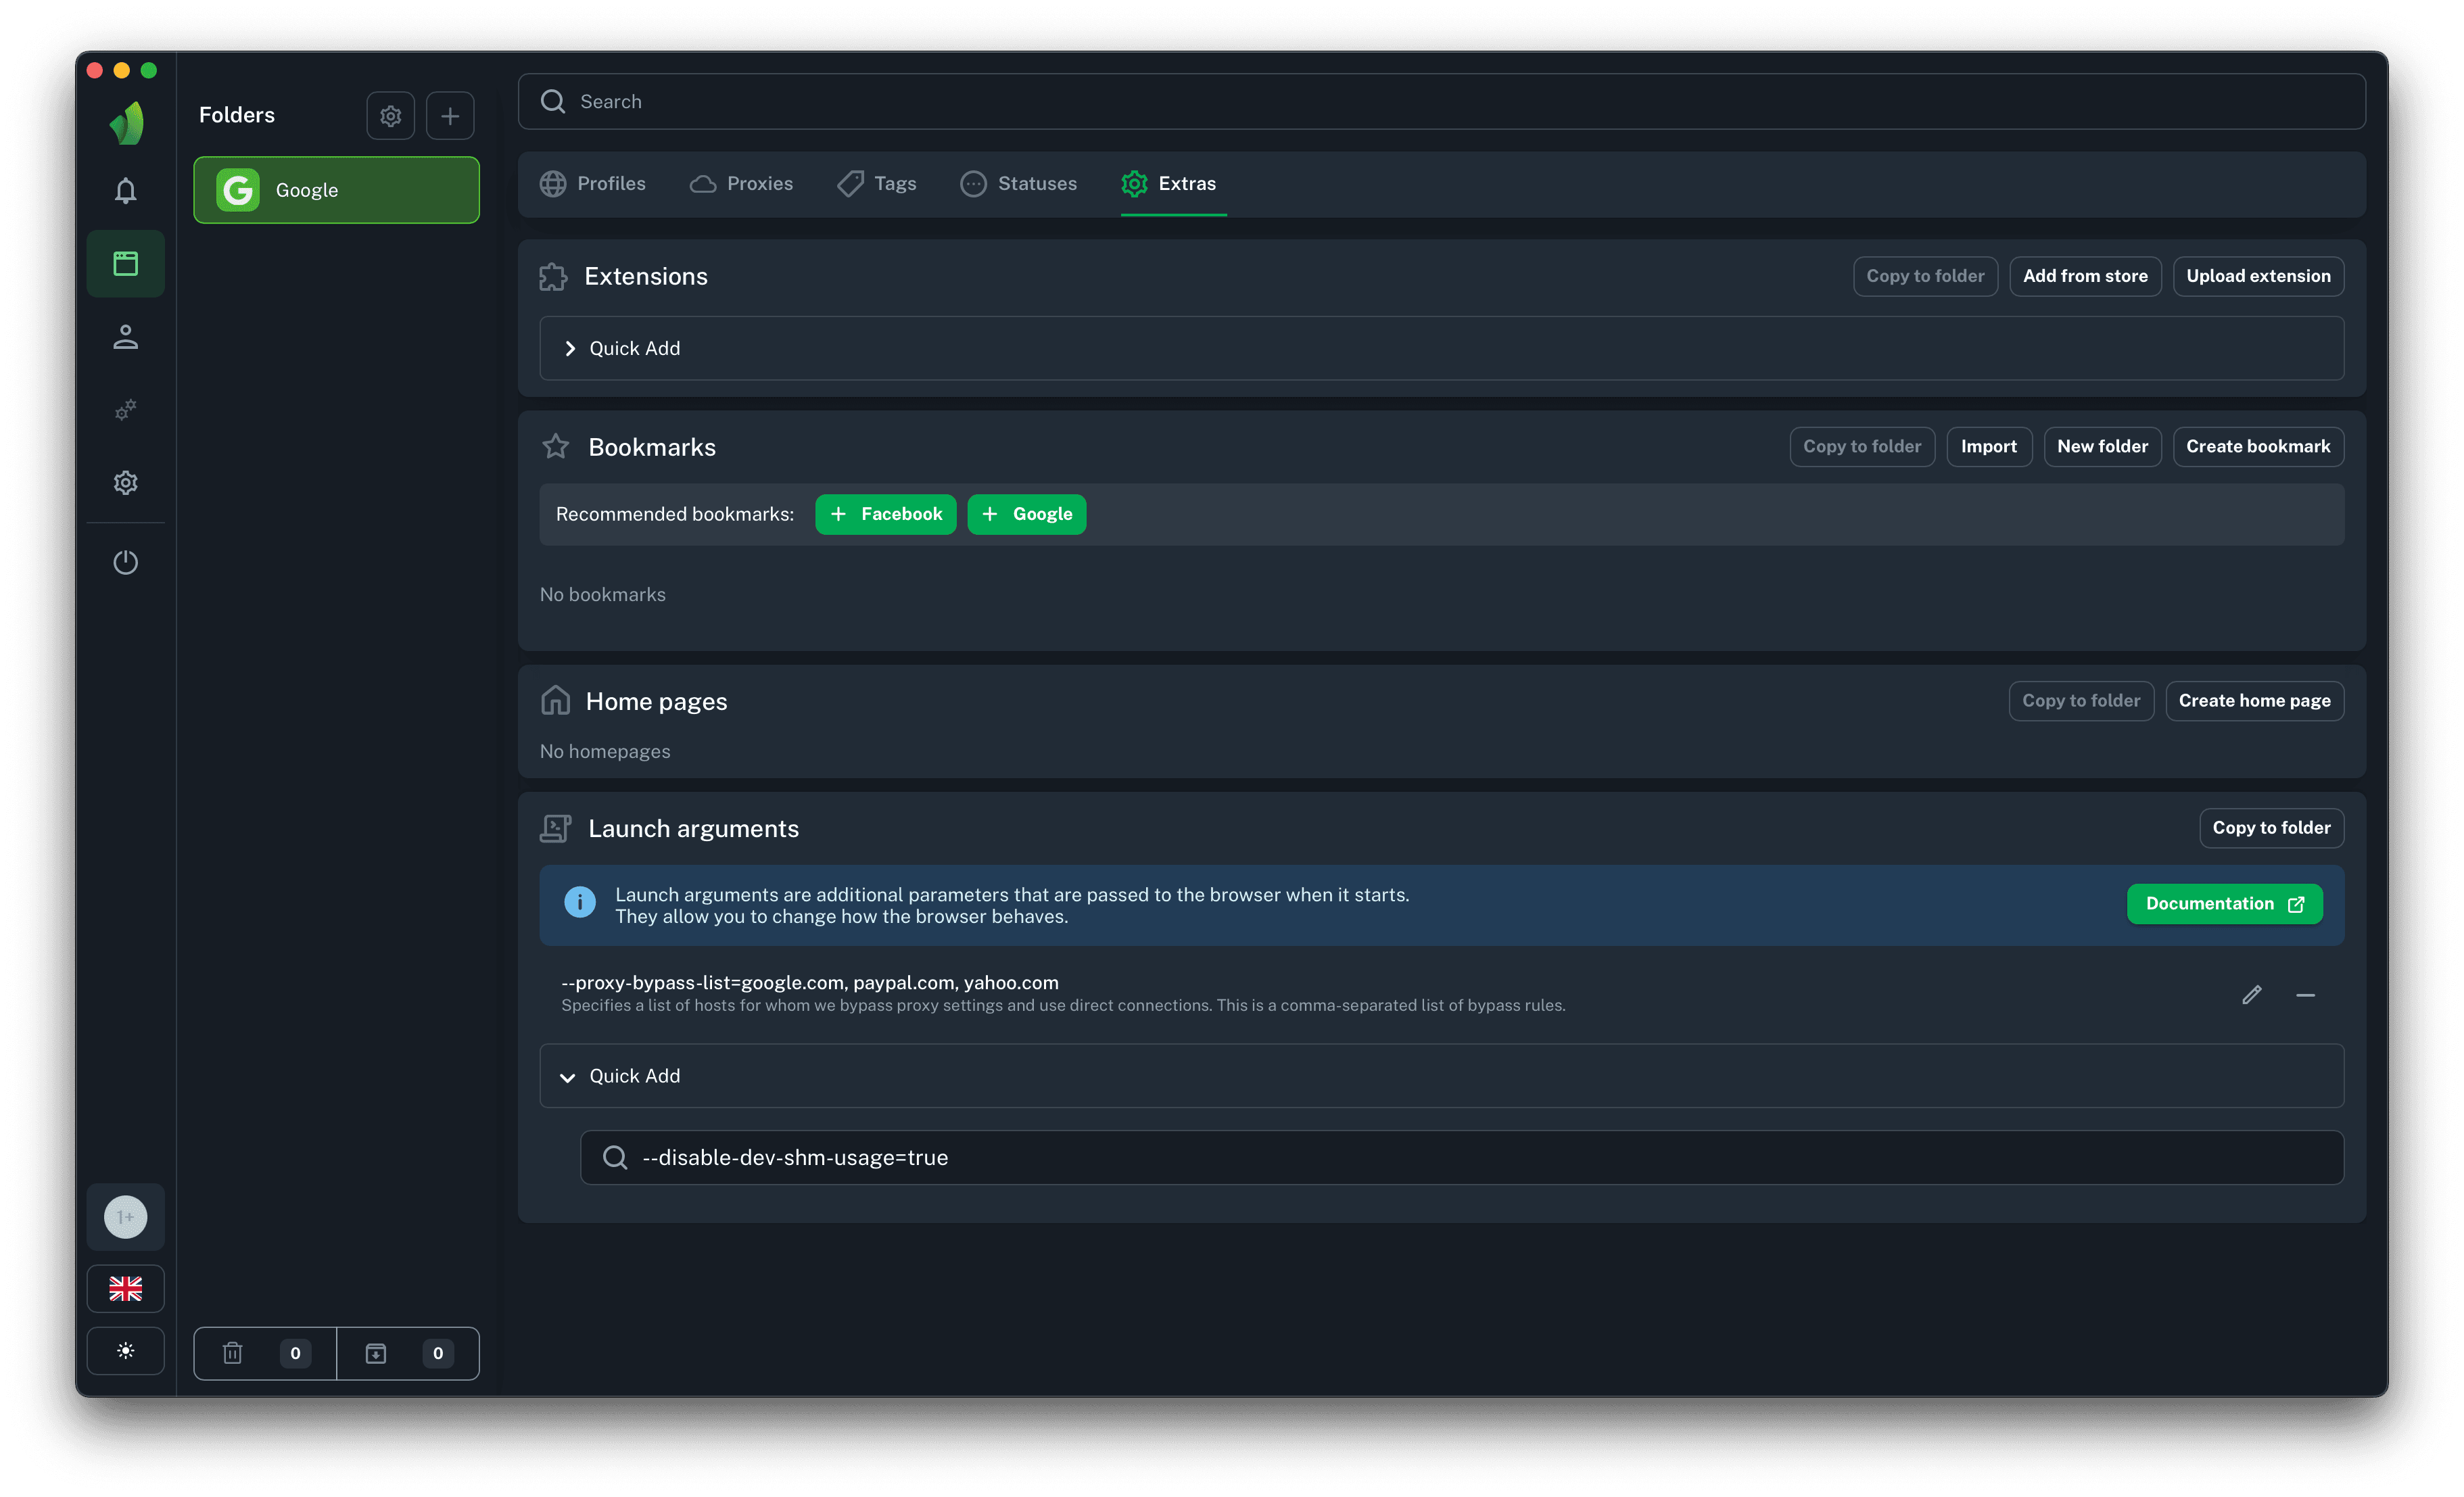
Task: Click the "No bookmarks" text
Action: (x=603, y=595)
